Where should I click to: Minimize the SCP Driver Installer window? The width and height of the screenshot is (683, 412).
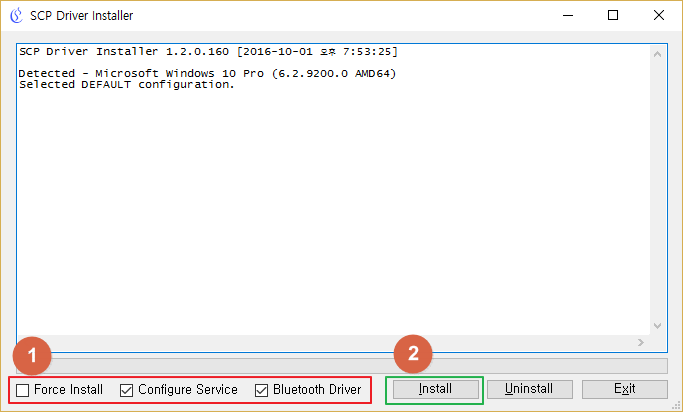click(x=568, y=15)
